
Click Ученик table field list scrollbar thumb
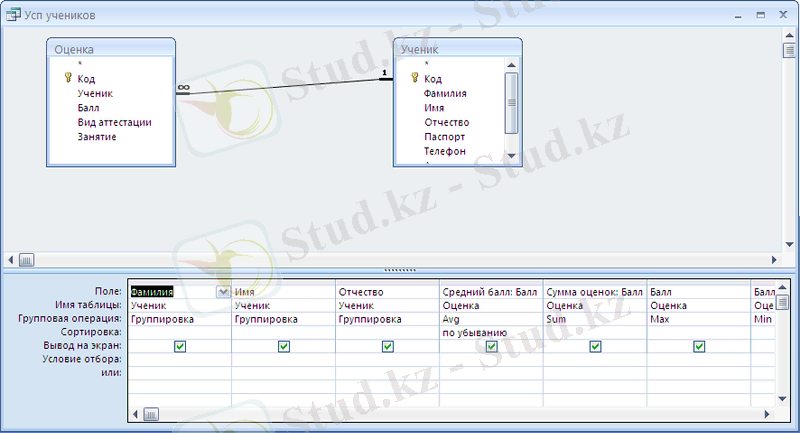[511, 103]
